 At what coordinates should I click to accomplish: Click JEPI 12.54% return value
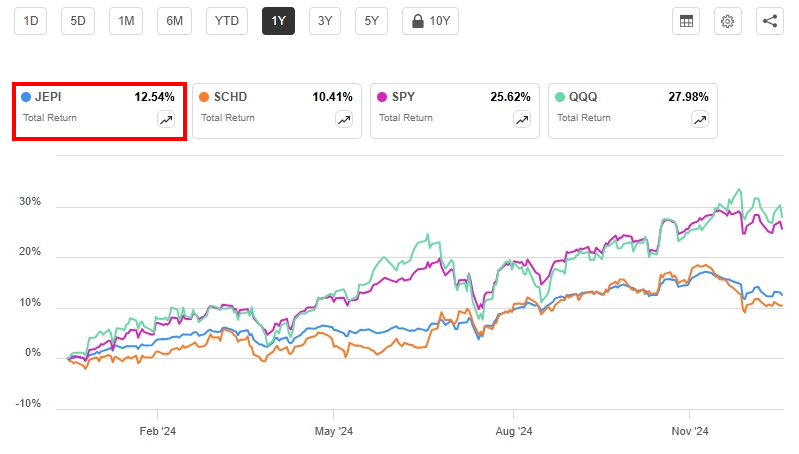pyautogui.click(x=154, y=97)
